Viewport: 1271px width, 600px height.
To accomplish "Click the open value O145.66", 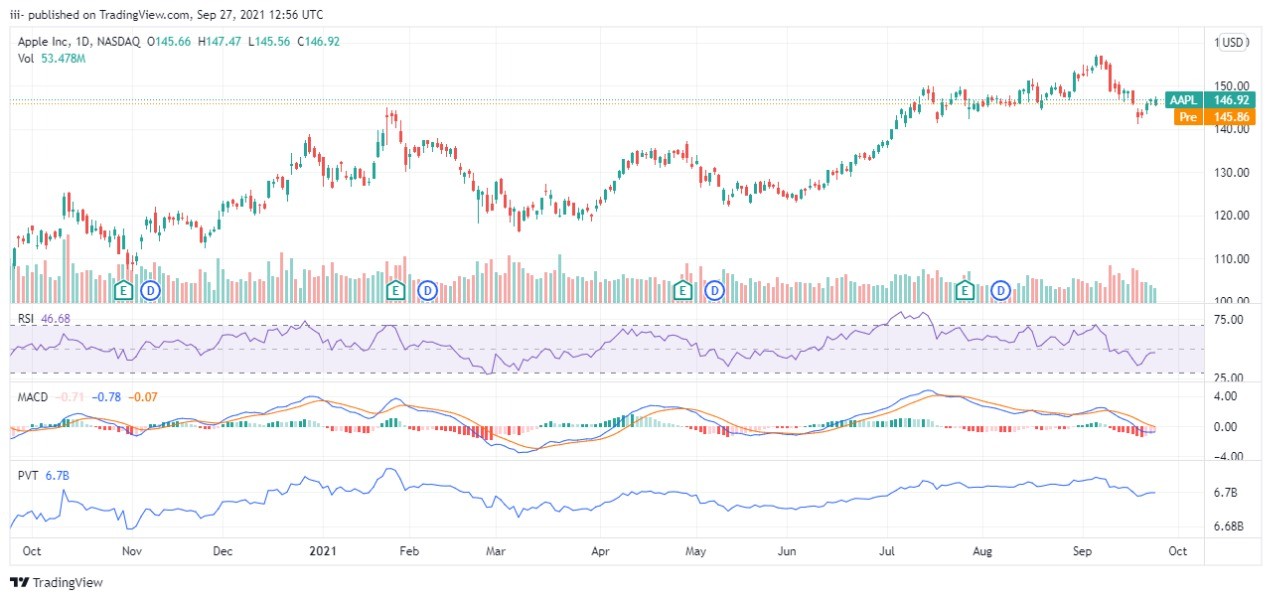I will pos(170,42).
